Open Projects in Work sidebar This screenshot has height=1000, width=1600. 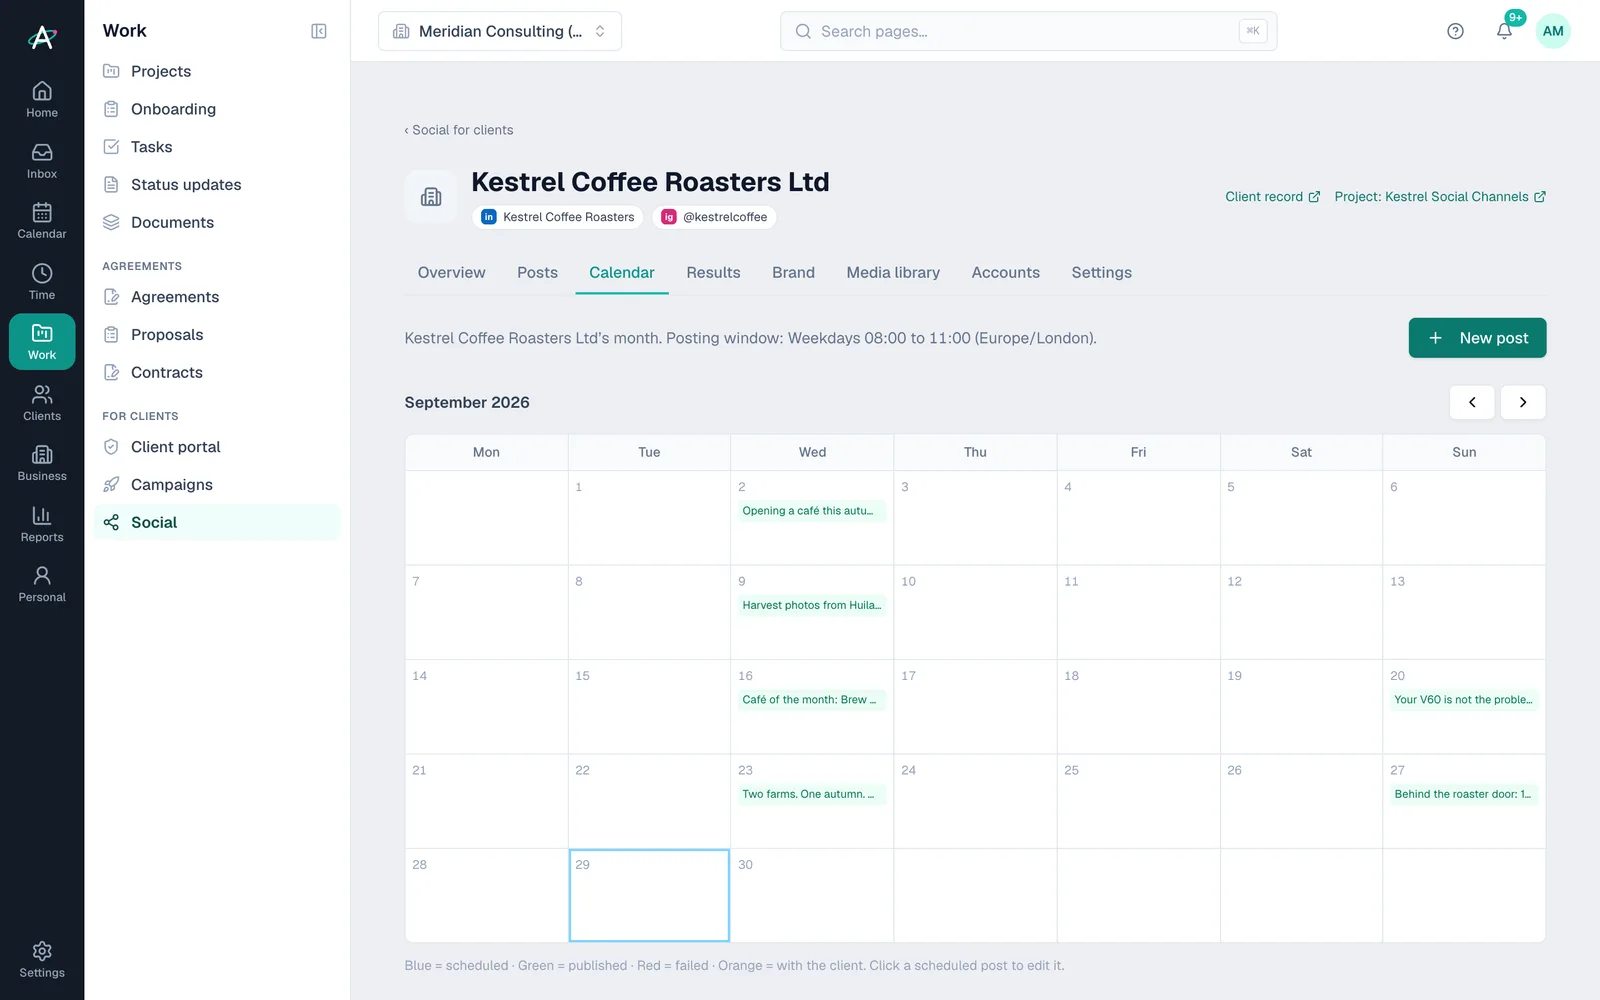(x=217, y=71)
